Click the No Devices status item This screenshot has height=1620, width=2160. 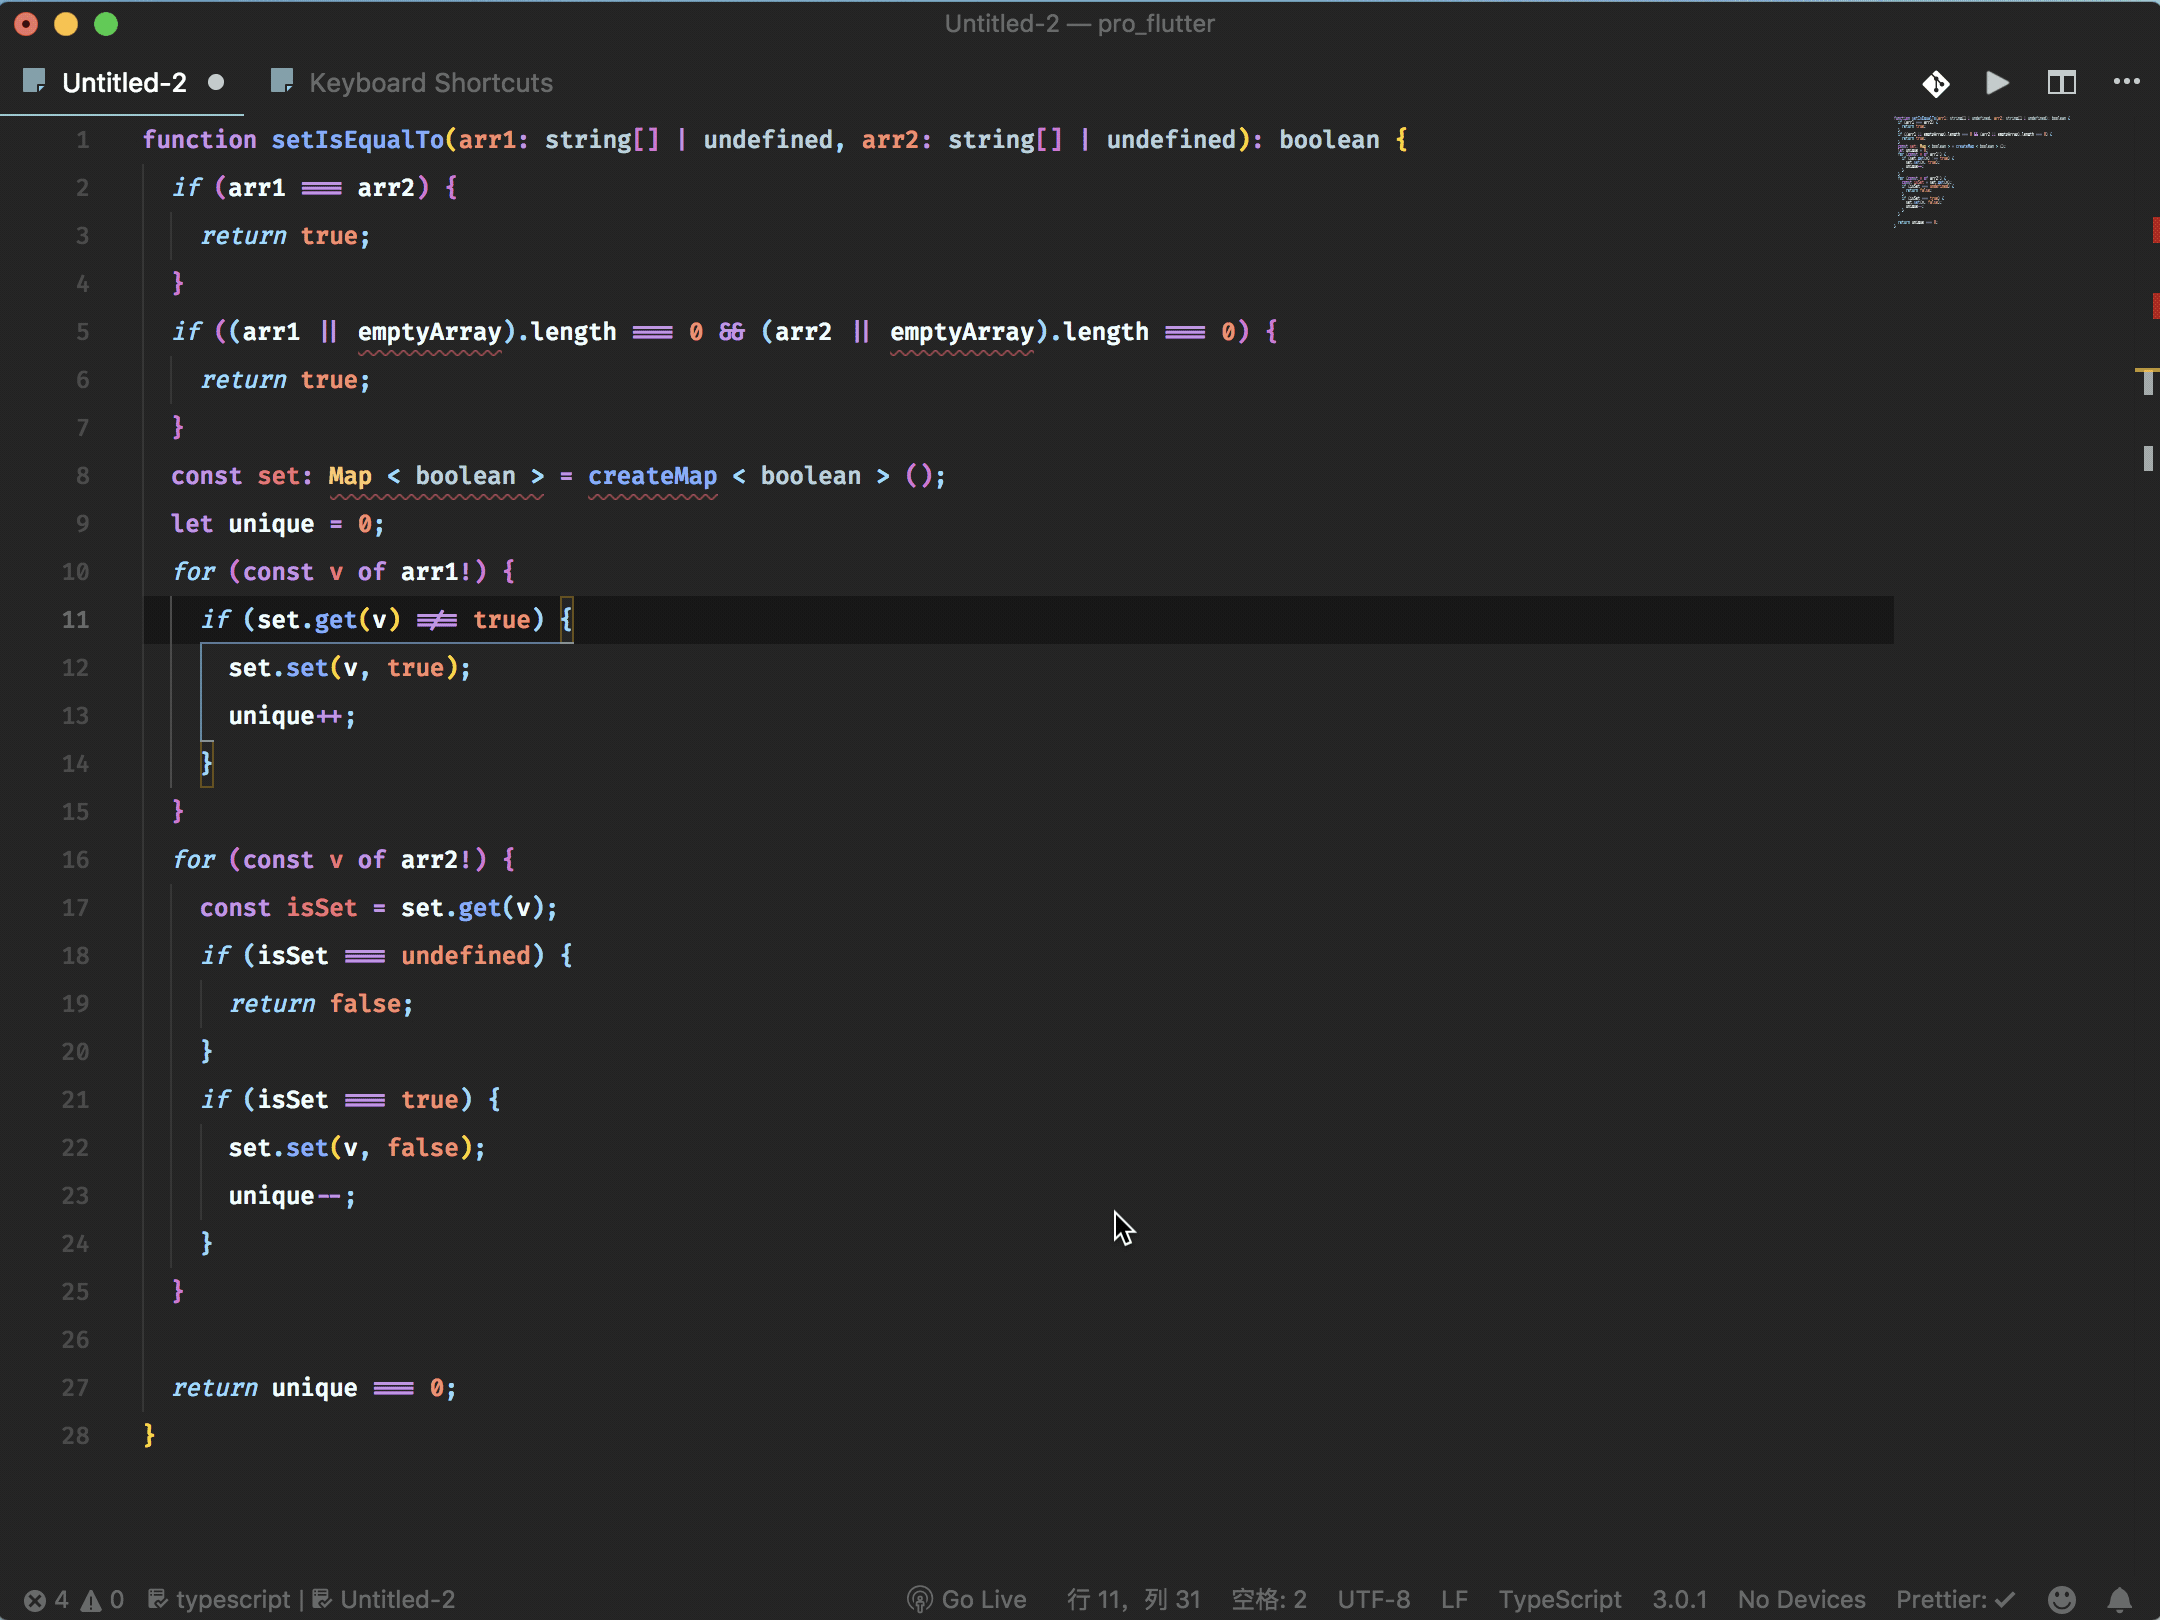click(x=1801, y=1600)
